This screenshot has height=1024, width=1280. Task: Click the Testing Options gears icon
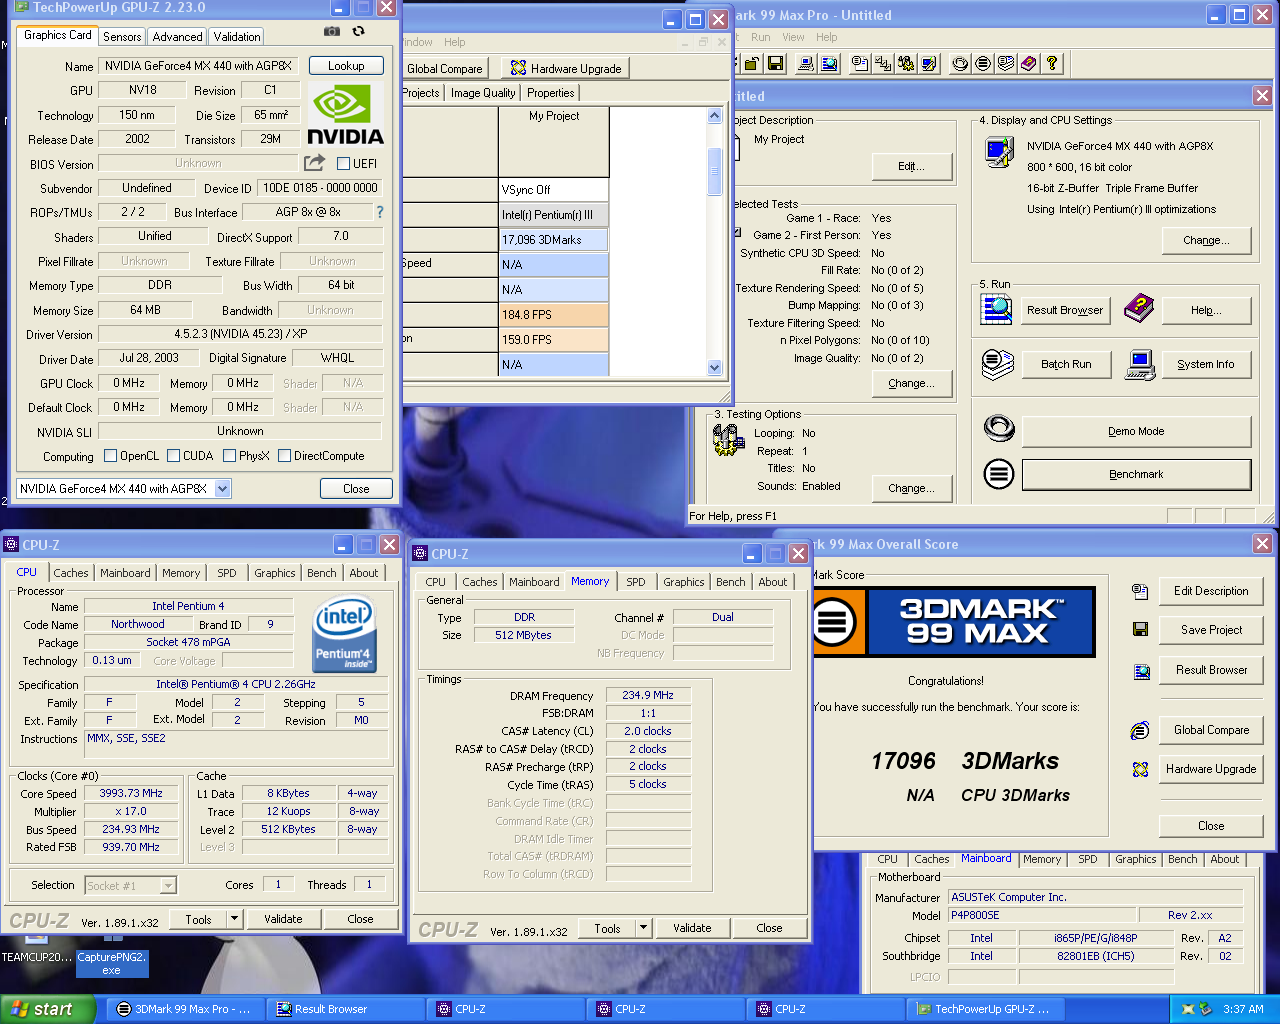click(x=728, y=440)
